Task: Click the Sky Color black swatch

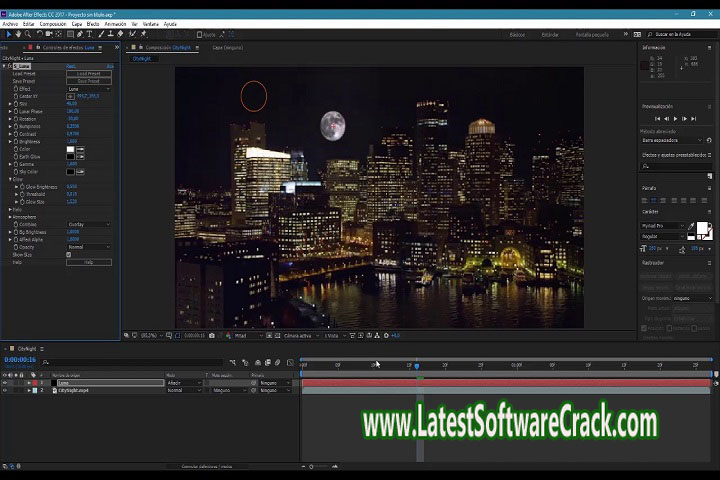Action: coord(70,171)
